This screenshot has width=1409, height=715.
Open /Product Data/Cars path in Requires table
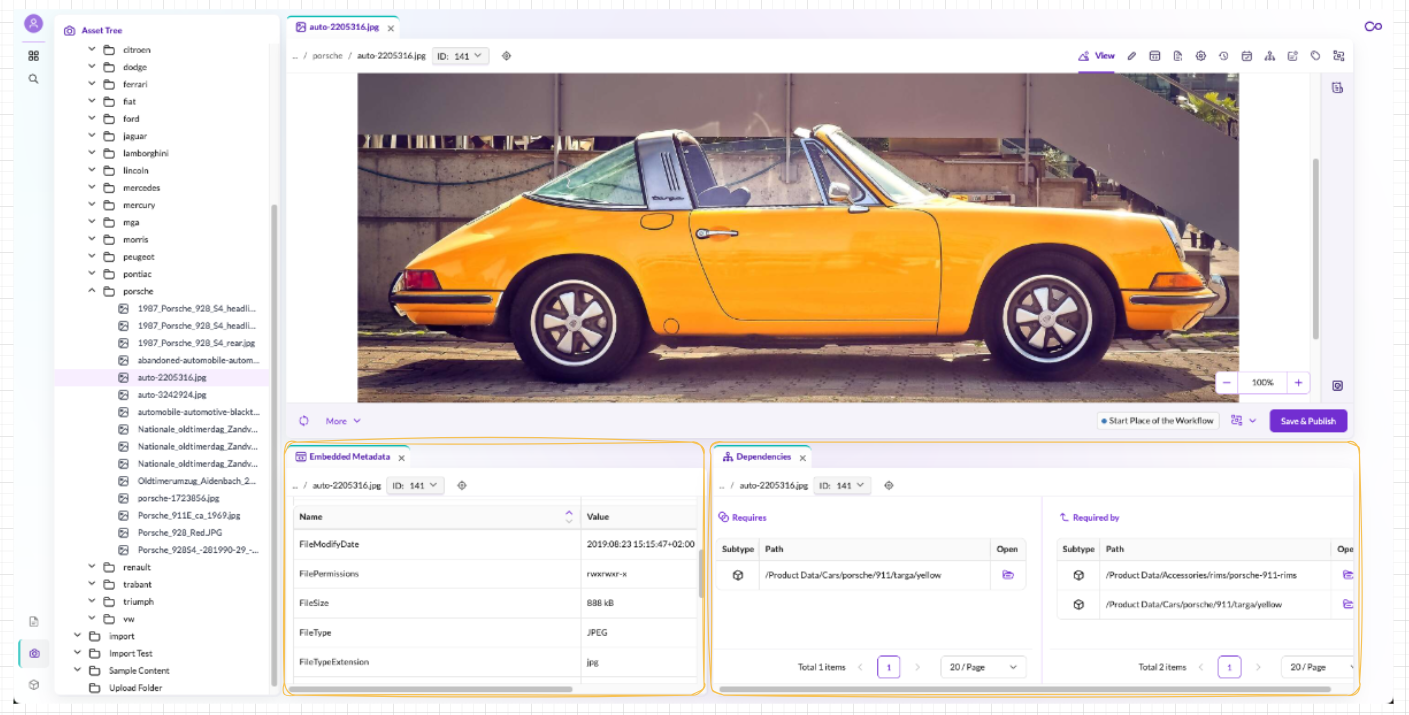1007,575
